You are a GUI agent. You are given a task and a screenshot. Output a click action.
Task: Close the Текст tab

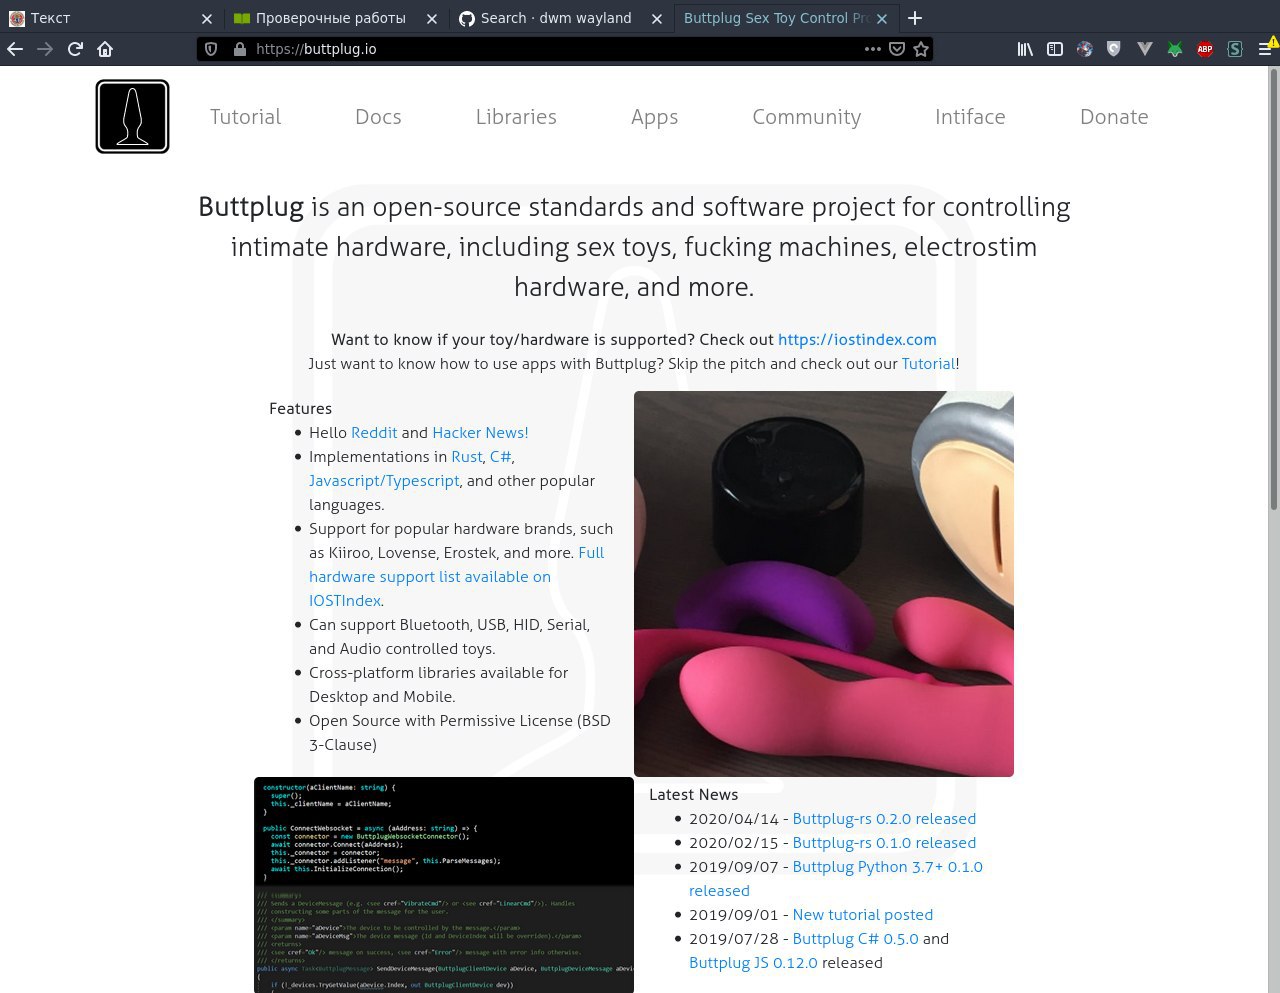tap(207, 18)
